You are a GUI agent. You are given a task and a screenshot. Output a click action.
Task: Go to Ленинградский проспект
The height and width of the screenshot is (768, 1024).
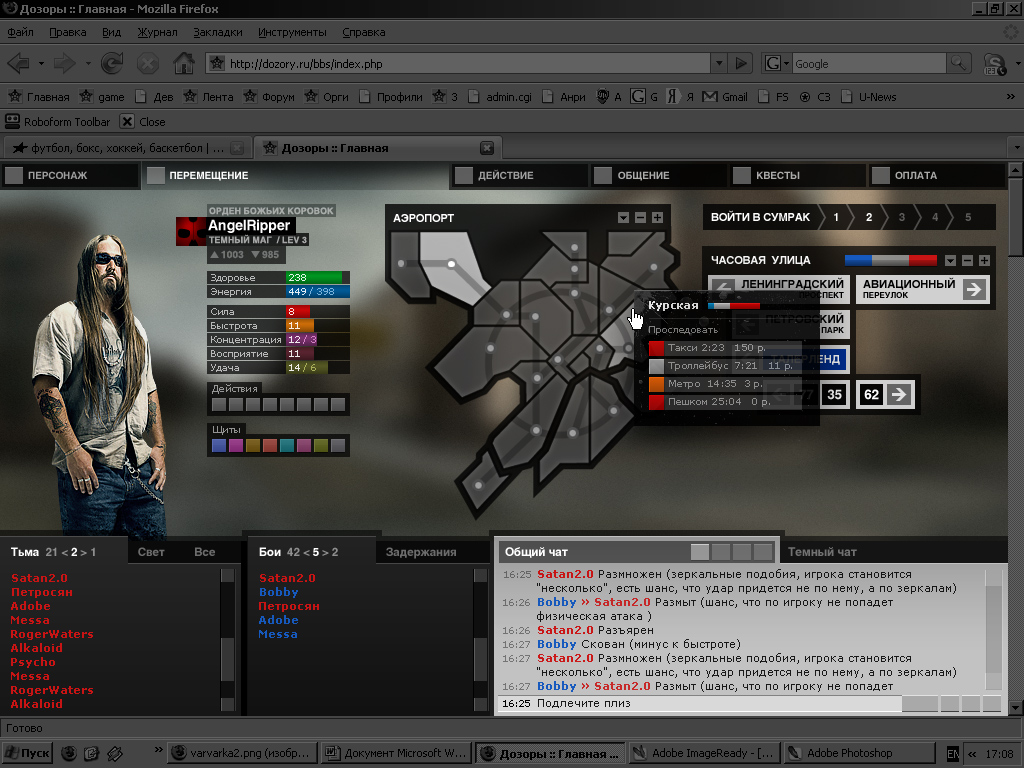[778, 289]
